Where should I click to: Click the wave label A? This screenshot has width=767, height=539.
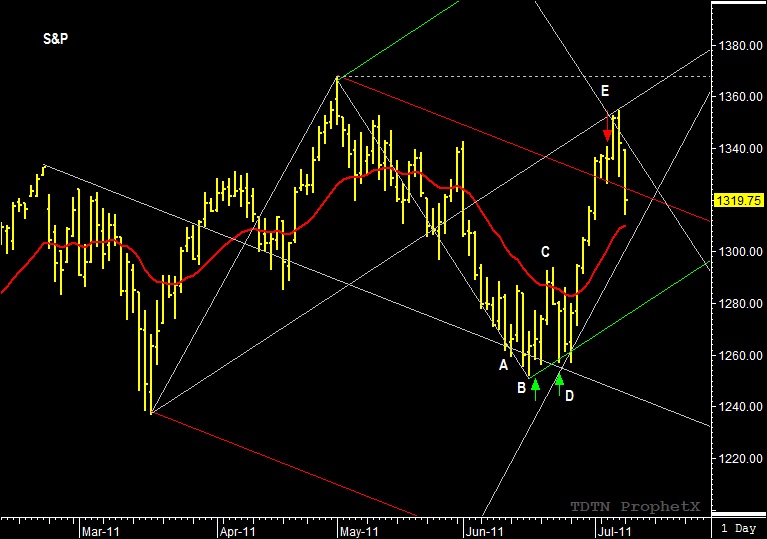point(503,365)
